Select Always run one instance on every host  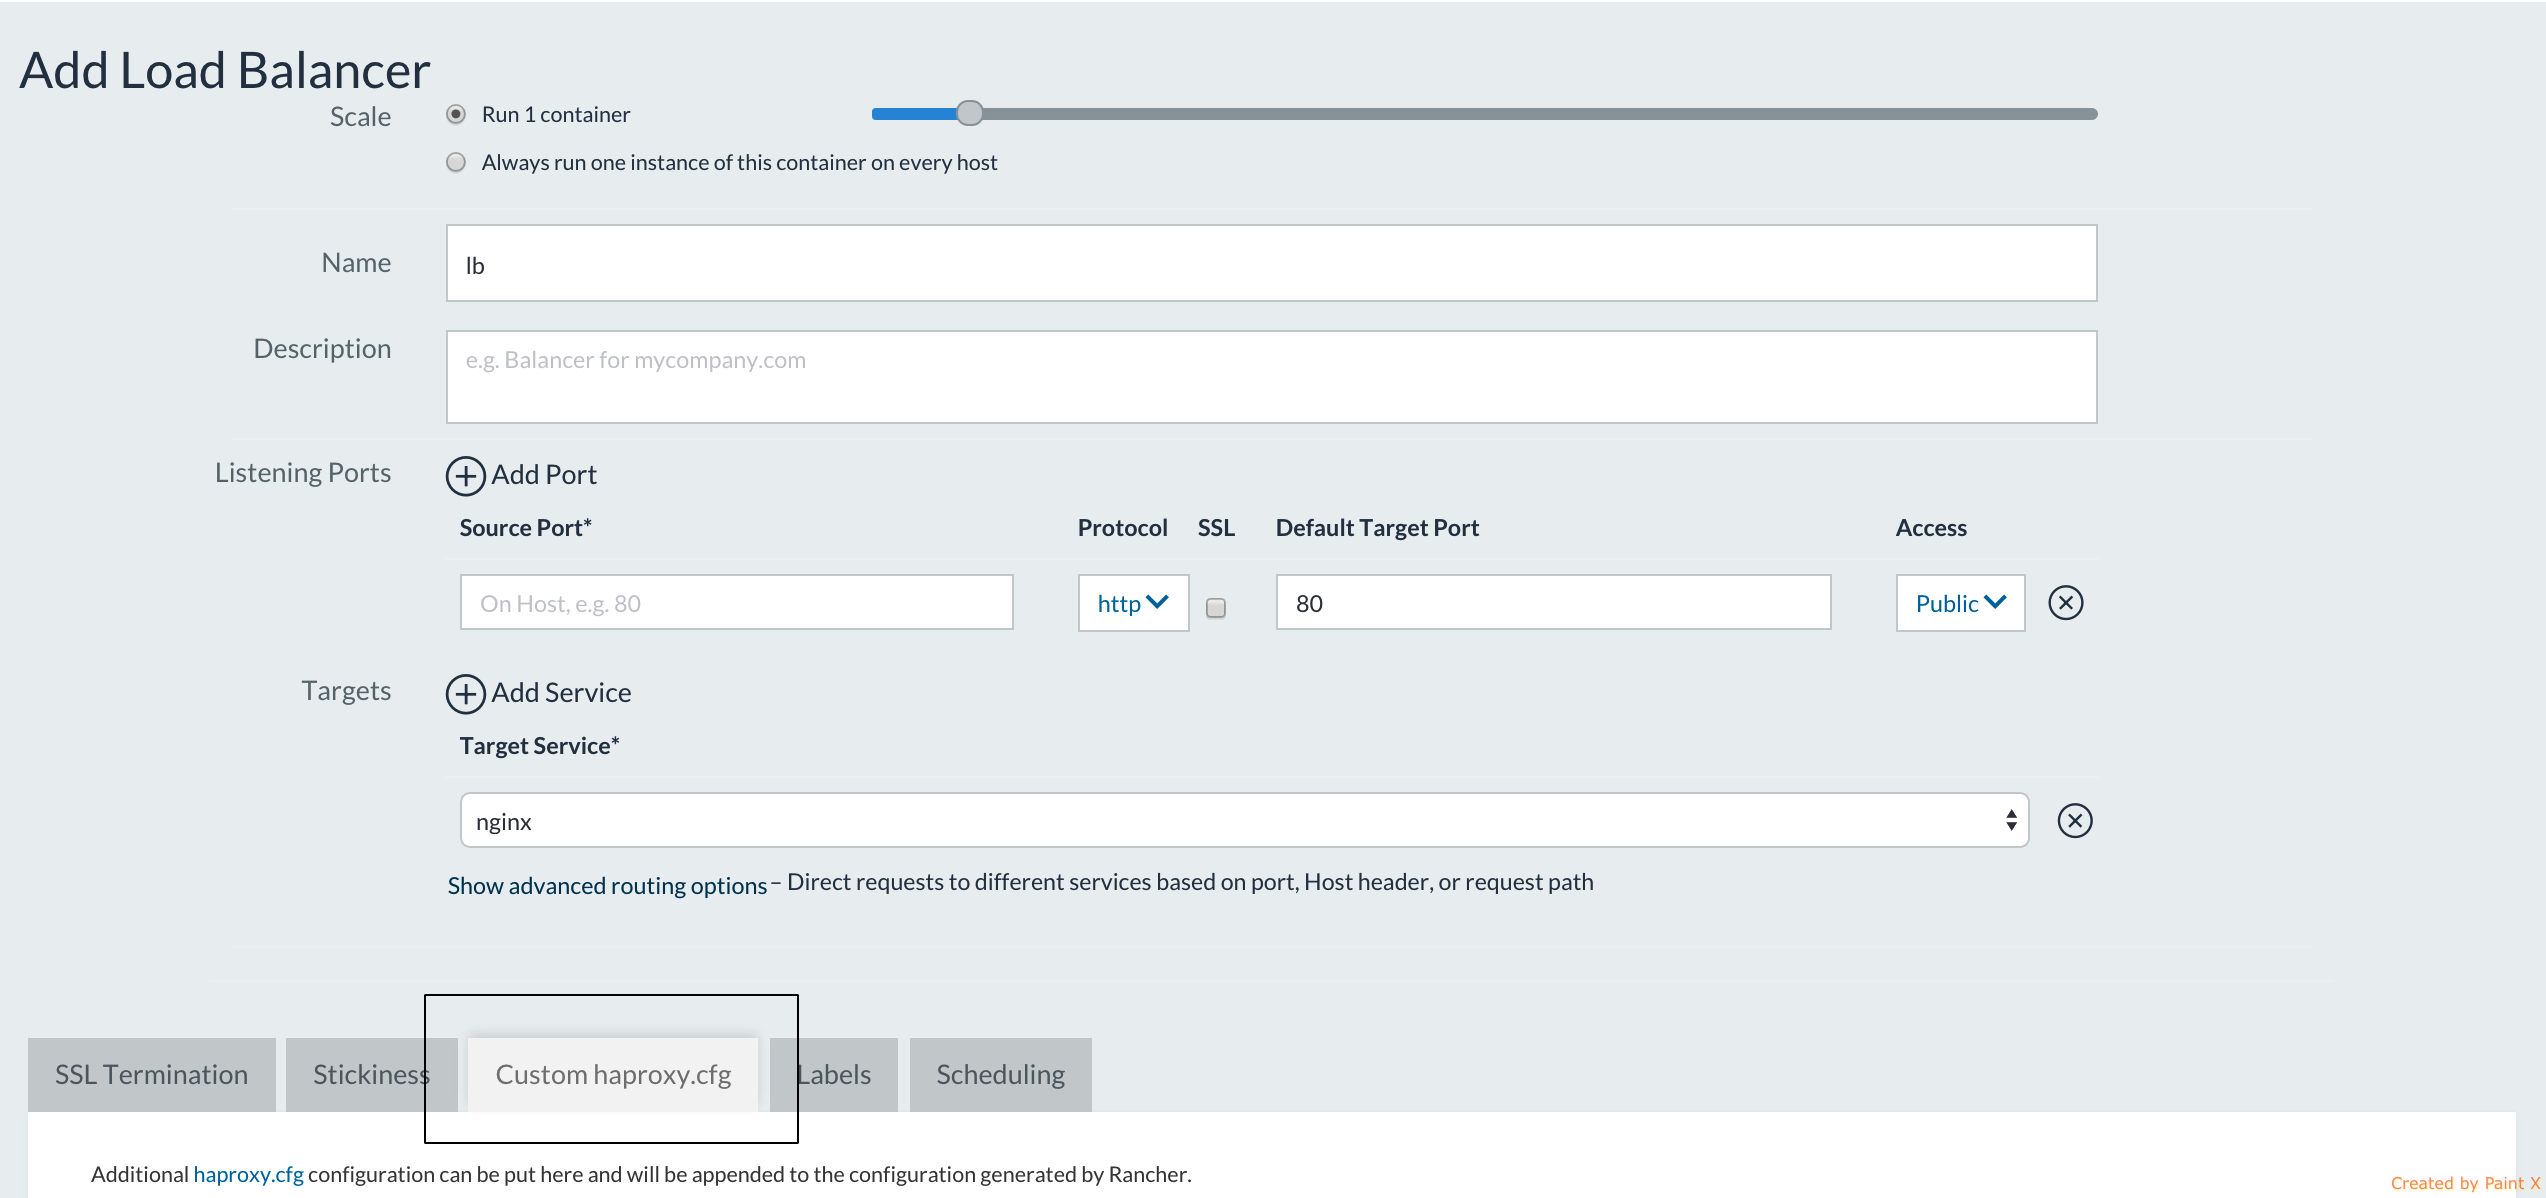[x=456, y=162]
